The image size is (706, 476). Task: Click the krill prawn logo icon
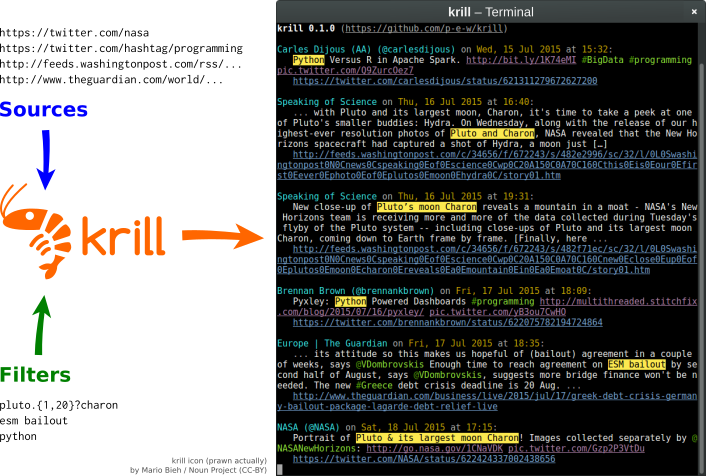[36, 231]
